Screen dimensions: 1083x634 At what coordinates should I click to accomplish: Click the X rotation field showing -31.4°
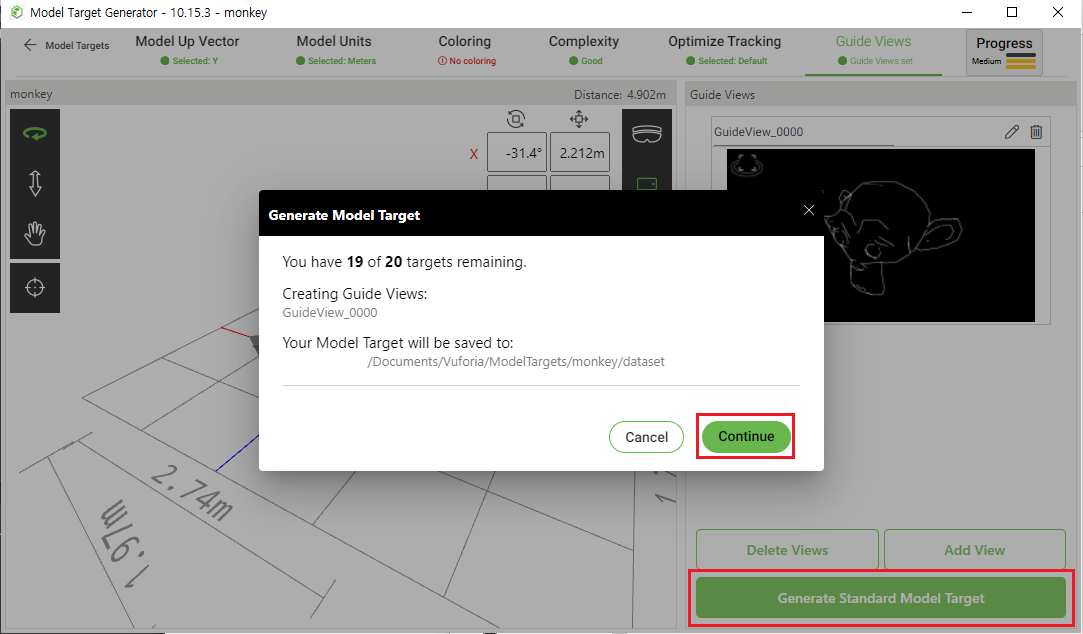[x=517, y=153]
